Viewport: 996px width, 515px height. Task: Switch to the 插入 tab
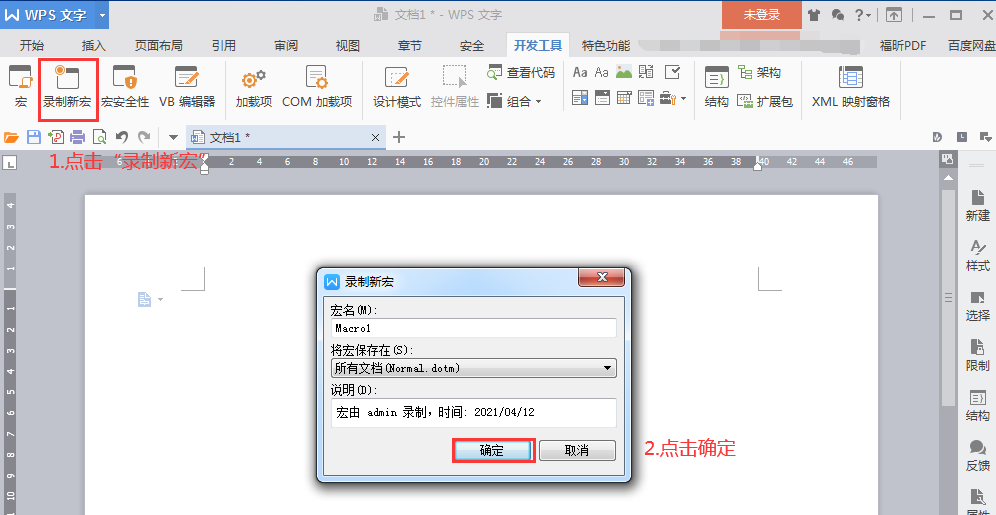click(93, 45)
